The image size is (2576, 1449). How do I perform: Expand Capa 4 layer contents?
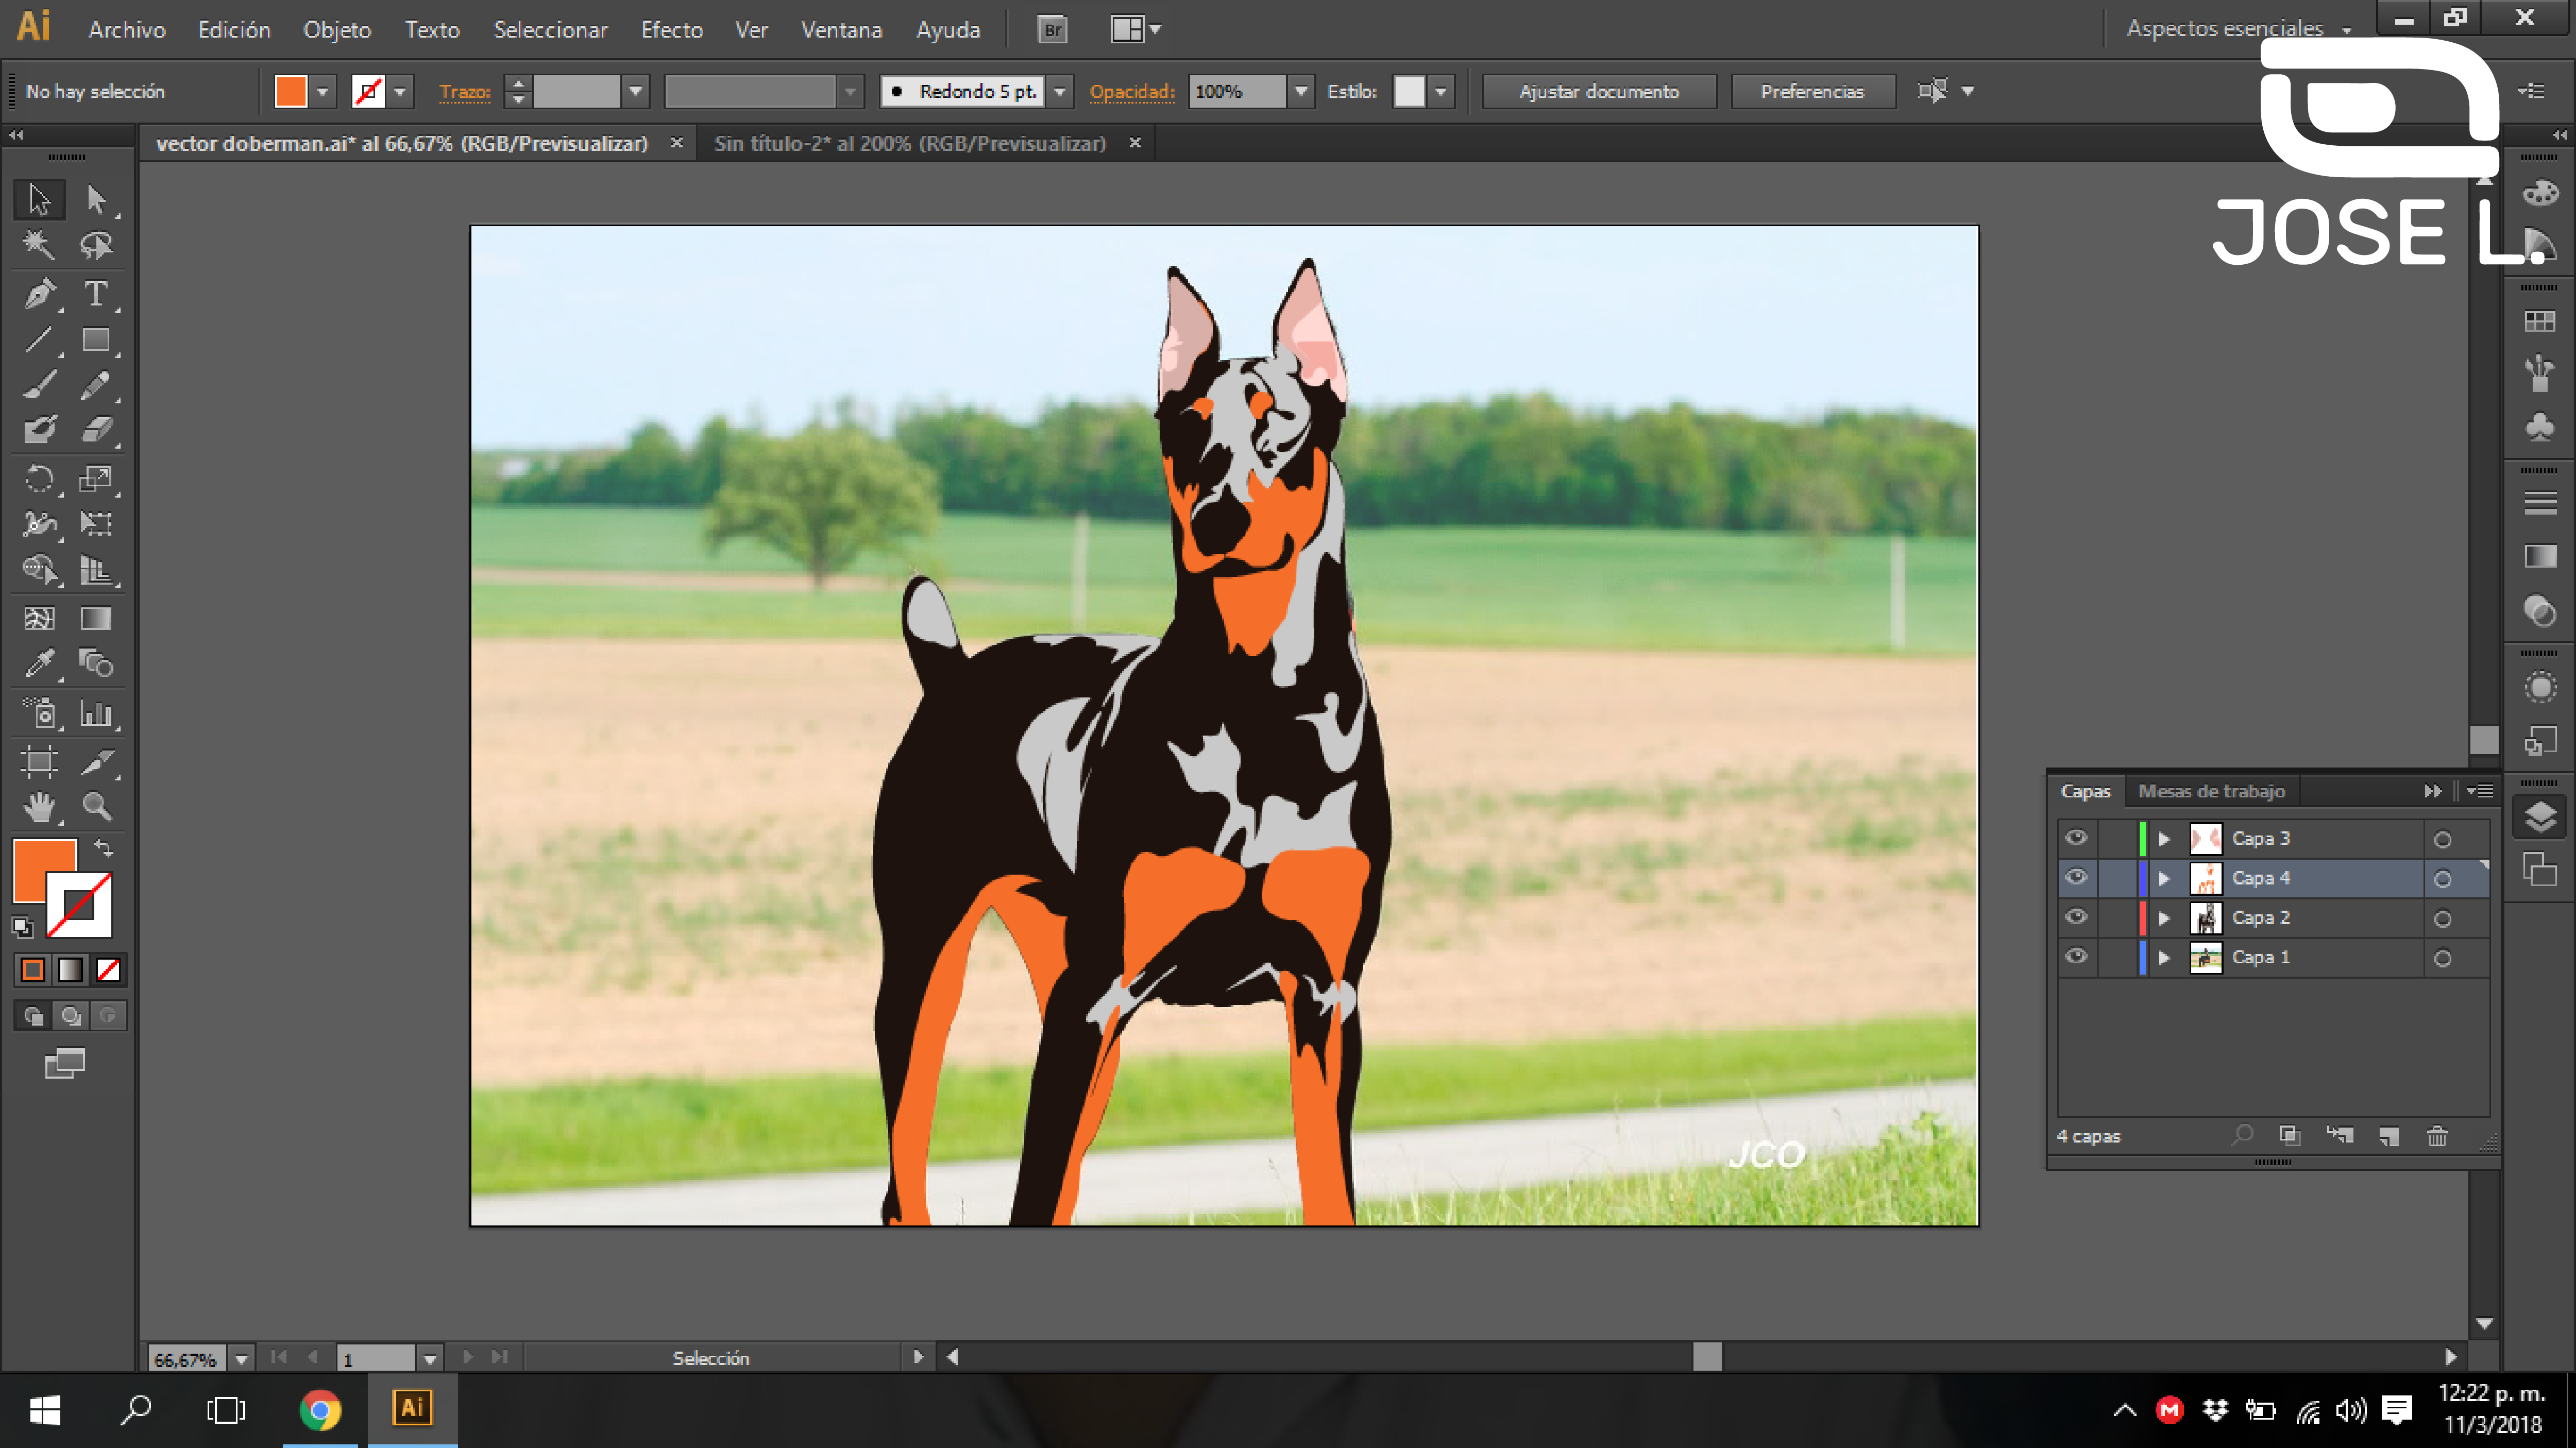coord(2164,879)
